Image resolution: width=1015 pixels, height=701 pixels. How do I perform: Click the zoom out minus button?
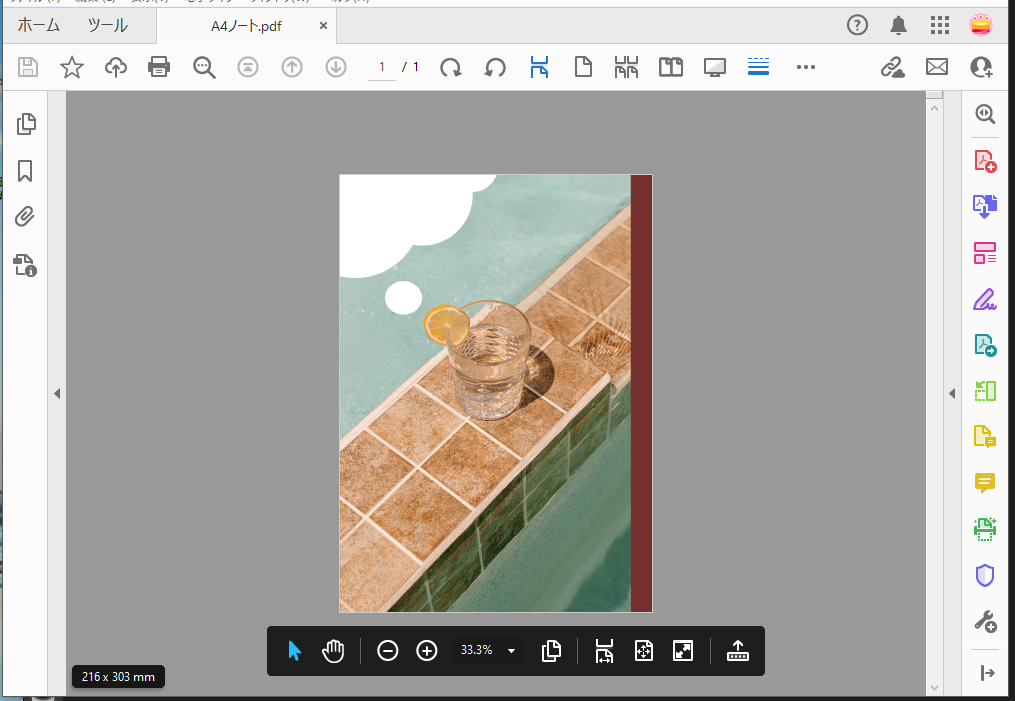click(x=388, y=651)
